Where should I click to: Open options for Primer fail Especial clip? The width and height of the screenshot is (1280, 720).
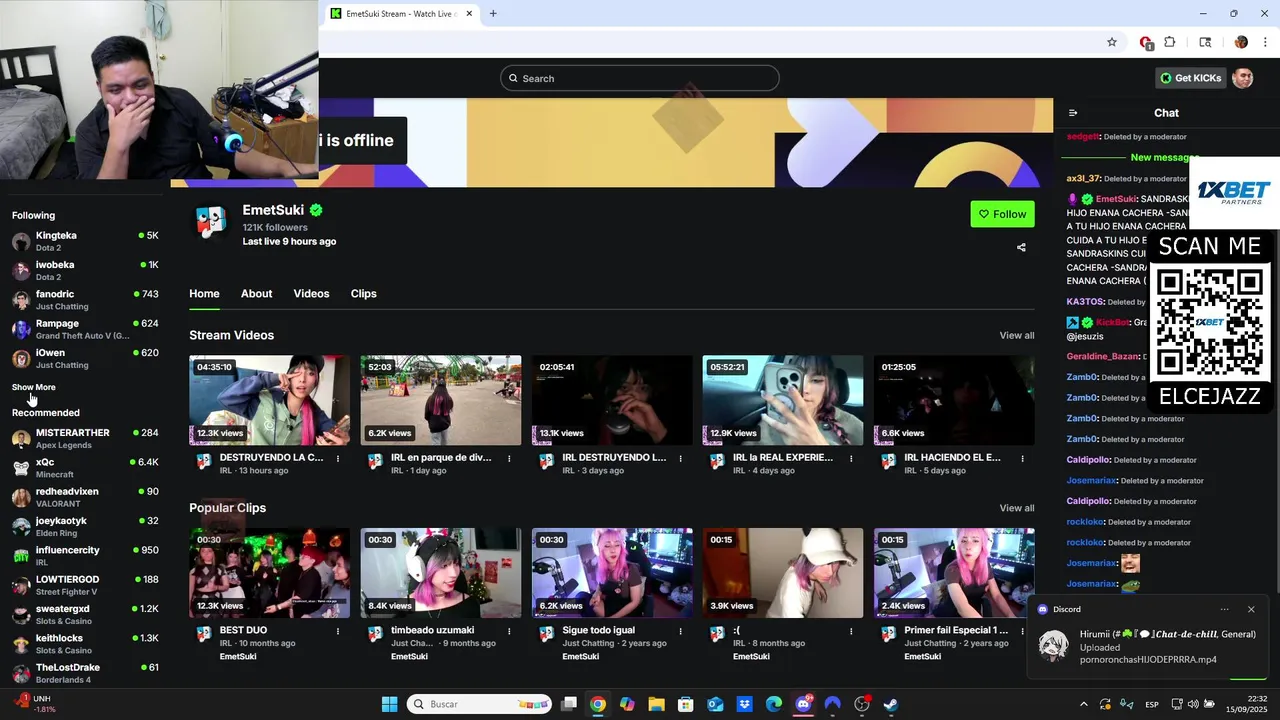coord(1022,631)
